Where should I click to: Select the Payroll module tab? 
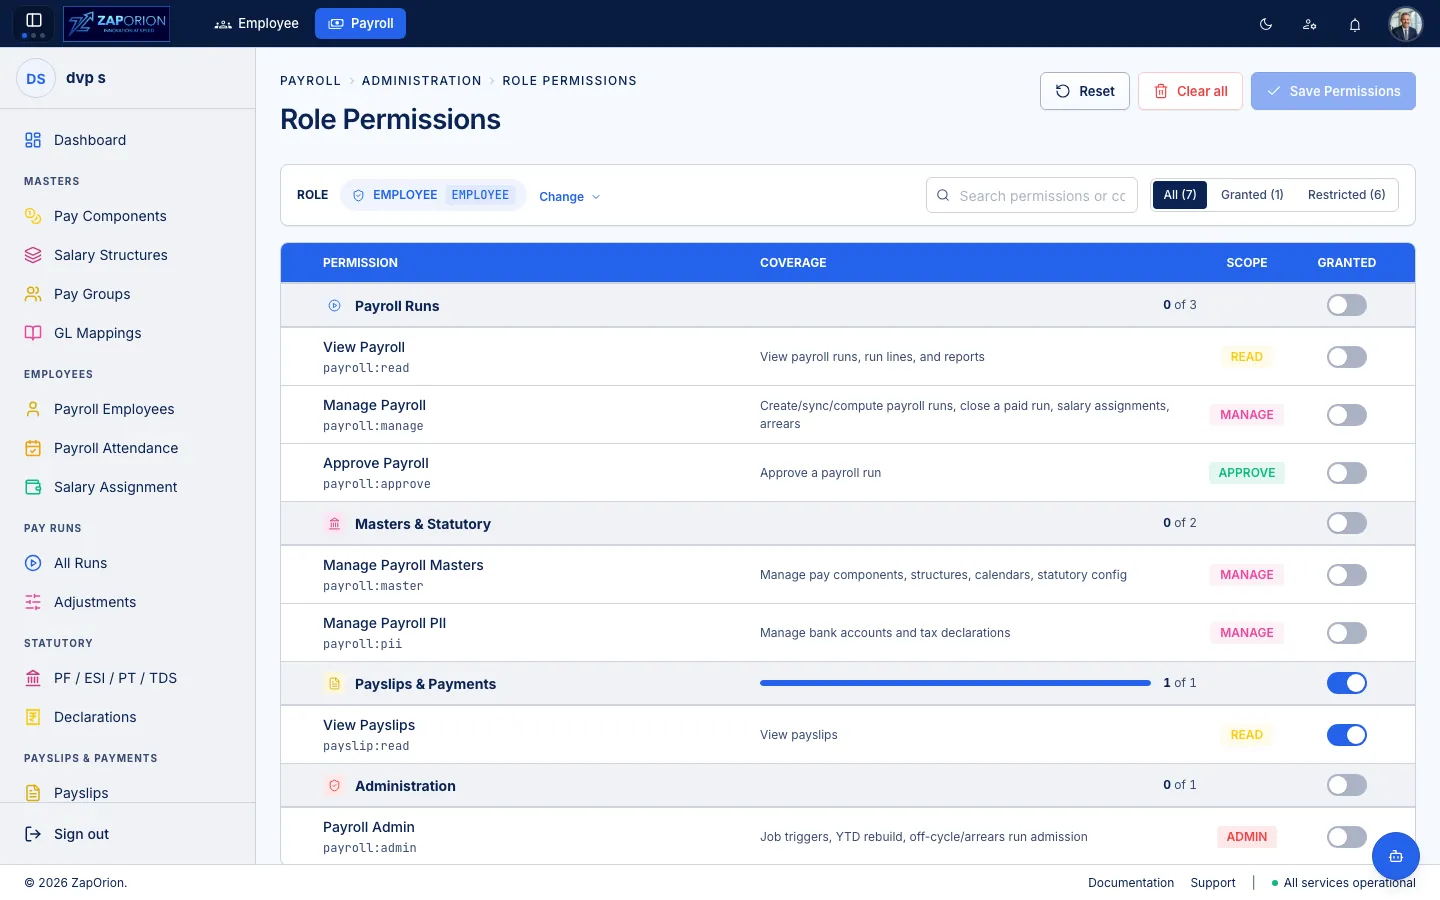pos(360,23)
